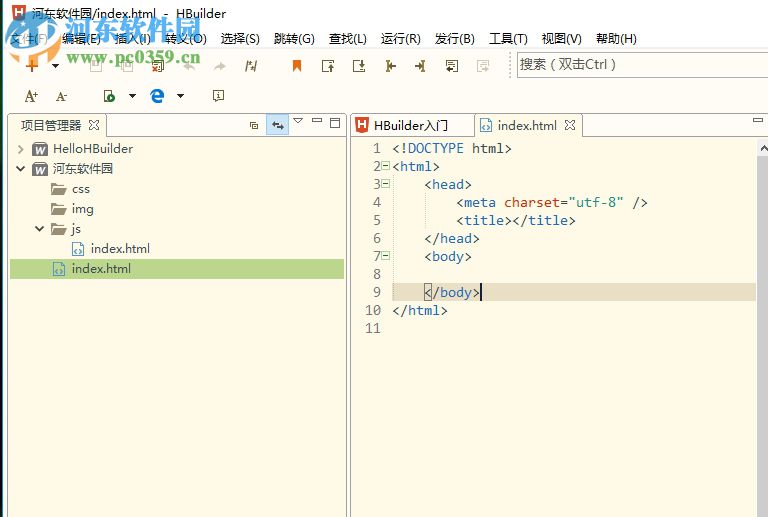Decrease editor font size with A- icon
This screenshot has width=768, height=517.
click(x=61, y=96)
